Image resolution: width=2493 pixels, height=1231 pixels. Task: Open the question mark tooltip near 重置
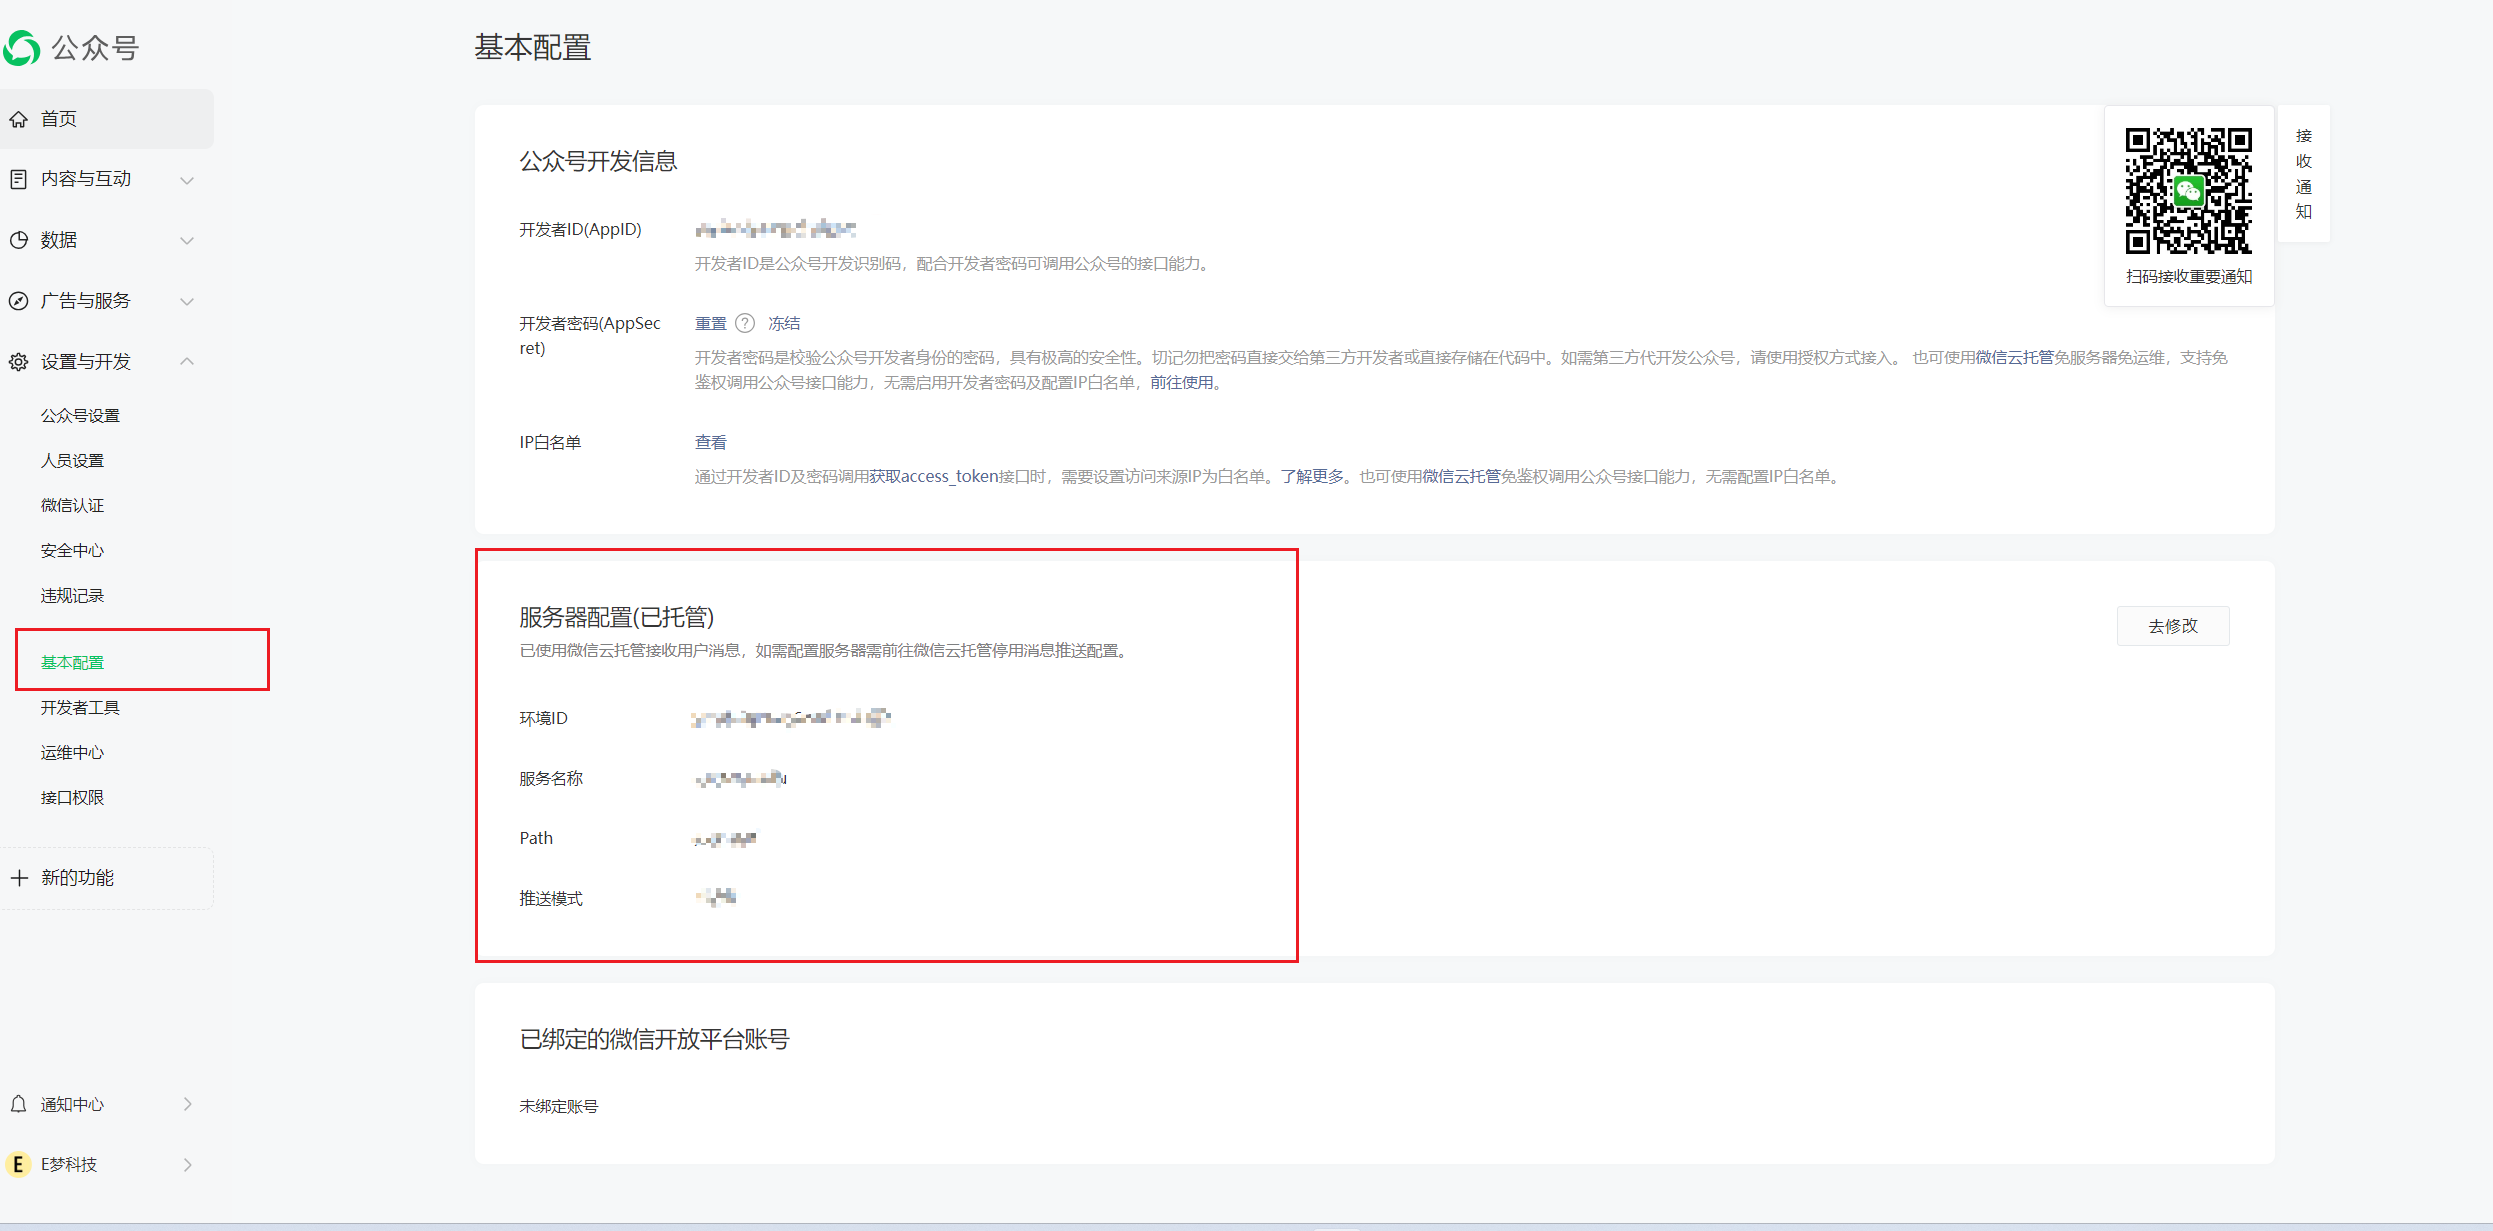[x=746, y=322]
